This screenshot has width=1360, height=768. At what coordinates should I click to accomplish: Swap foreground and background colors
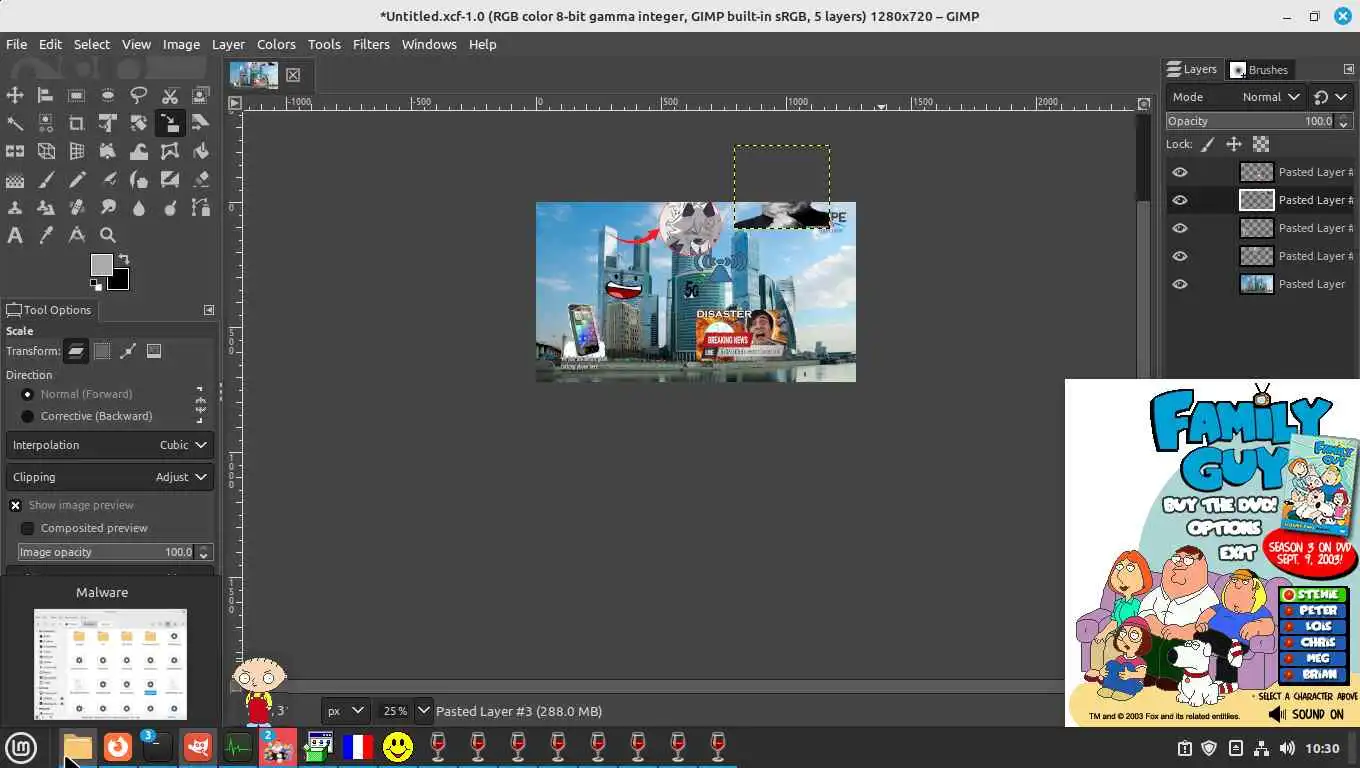(123, 260)
